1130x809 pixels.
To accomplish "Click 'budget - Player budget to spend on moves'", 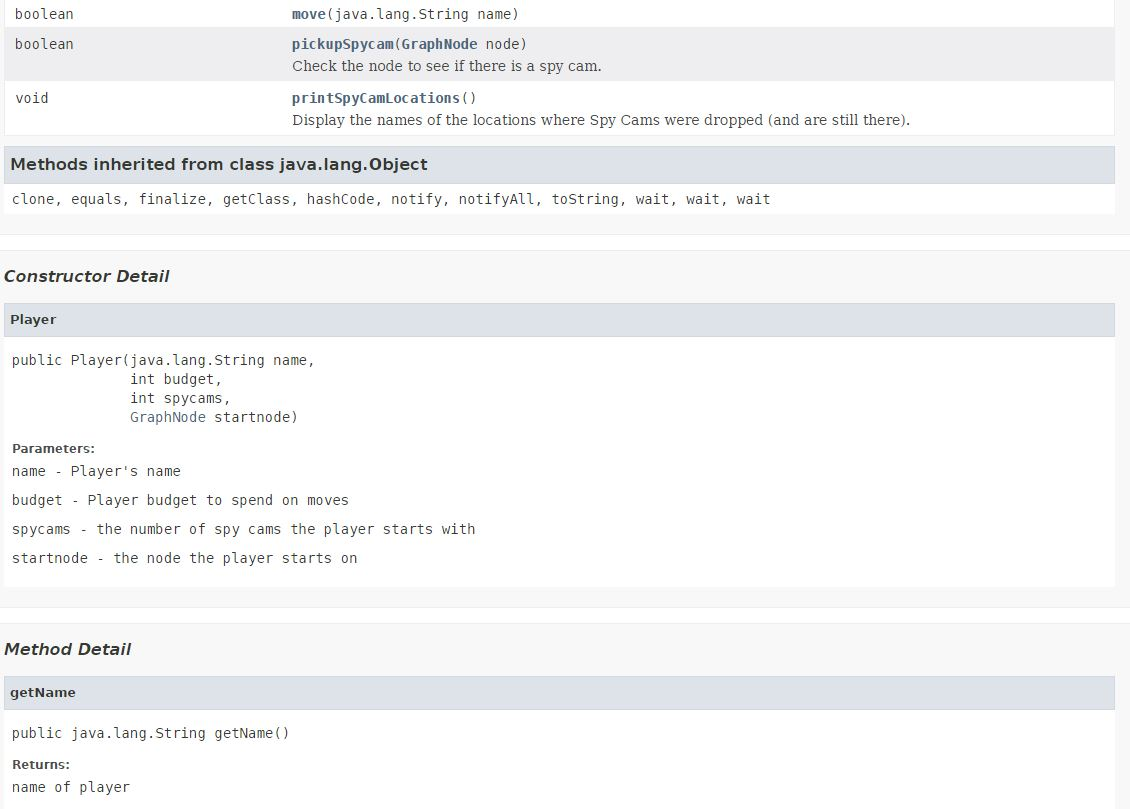I will point(180,500).
